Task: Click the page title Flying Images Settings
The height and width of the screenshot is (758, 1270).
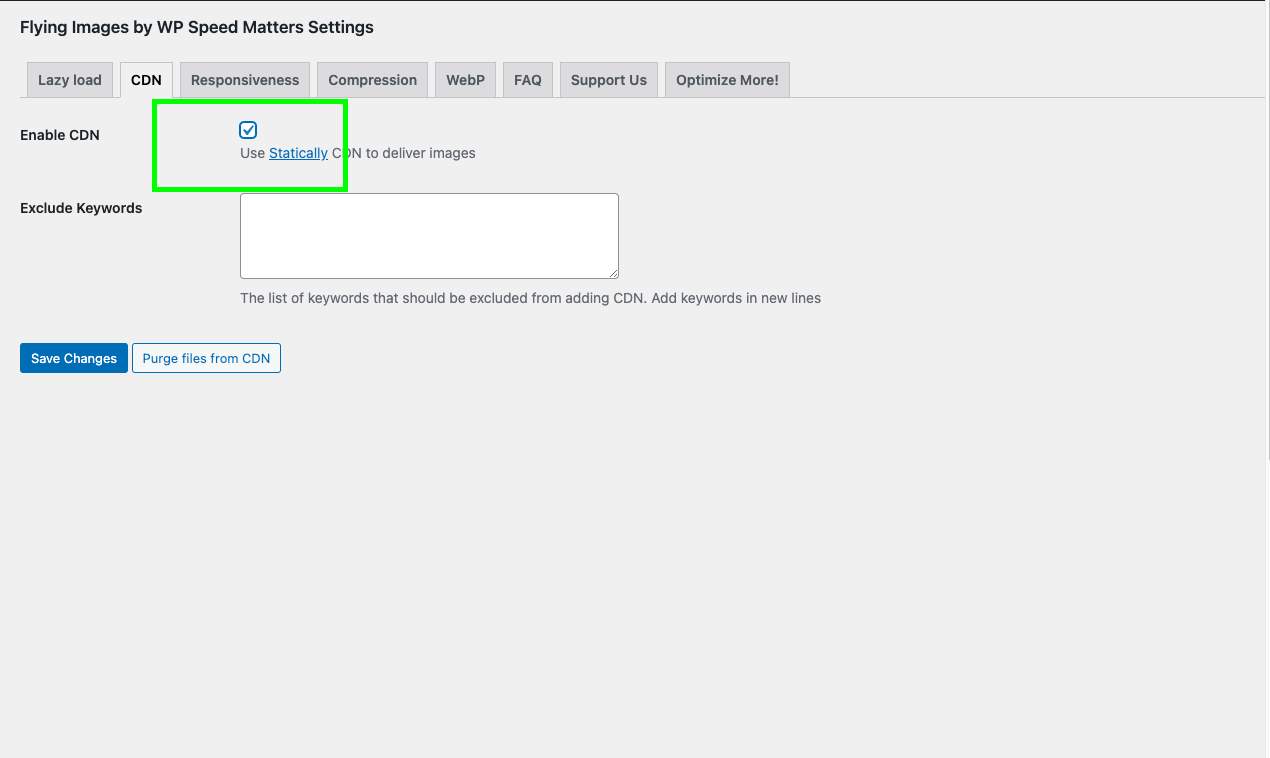Action: tap(197, 27)
